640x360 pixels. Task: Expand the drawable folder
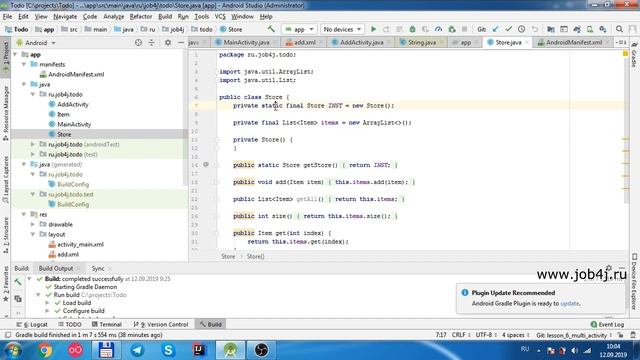(33, 224)
